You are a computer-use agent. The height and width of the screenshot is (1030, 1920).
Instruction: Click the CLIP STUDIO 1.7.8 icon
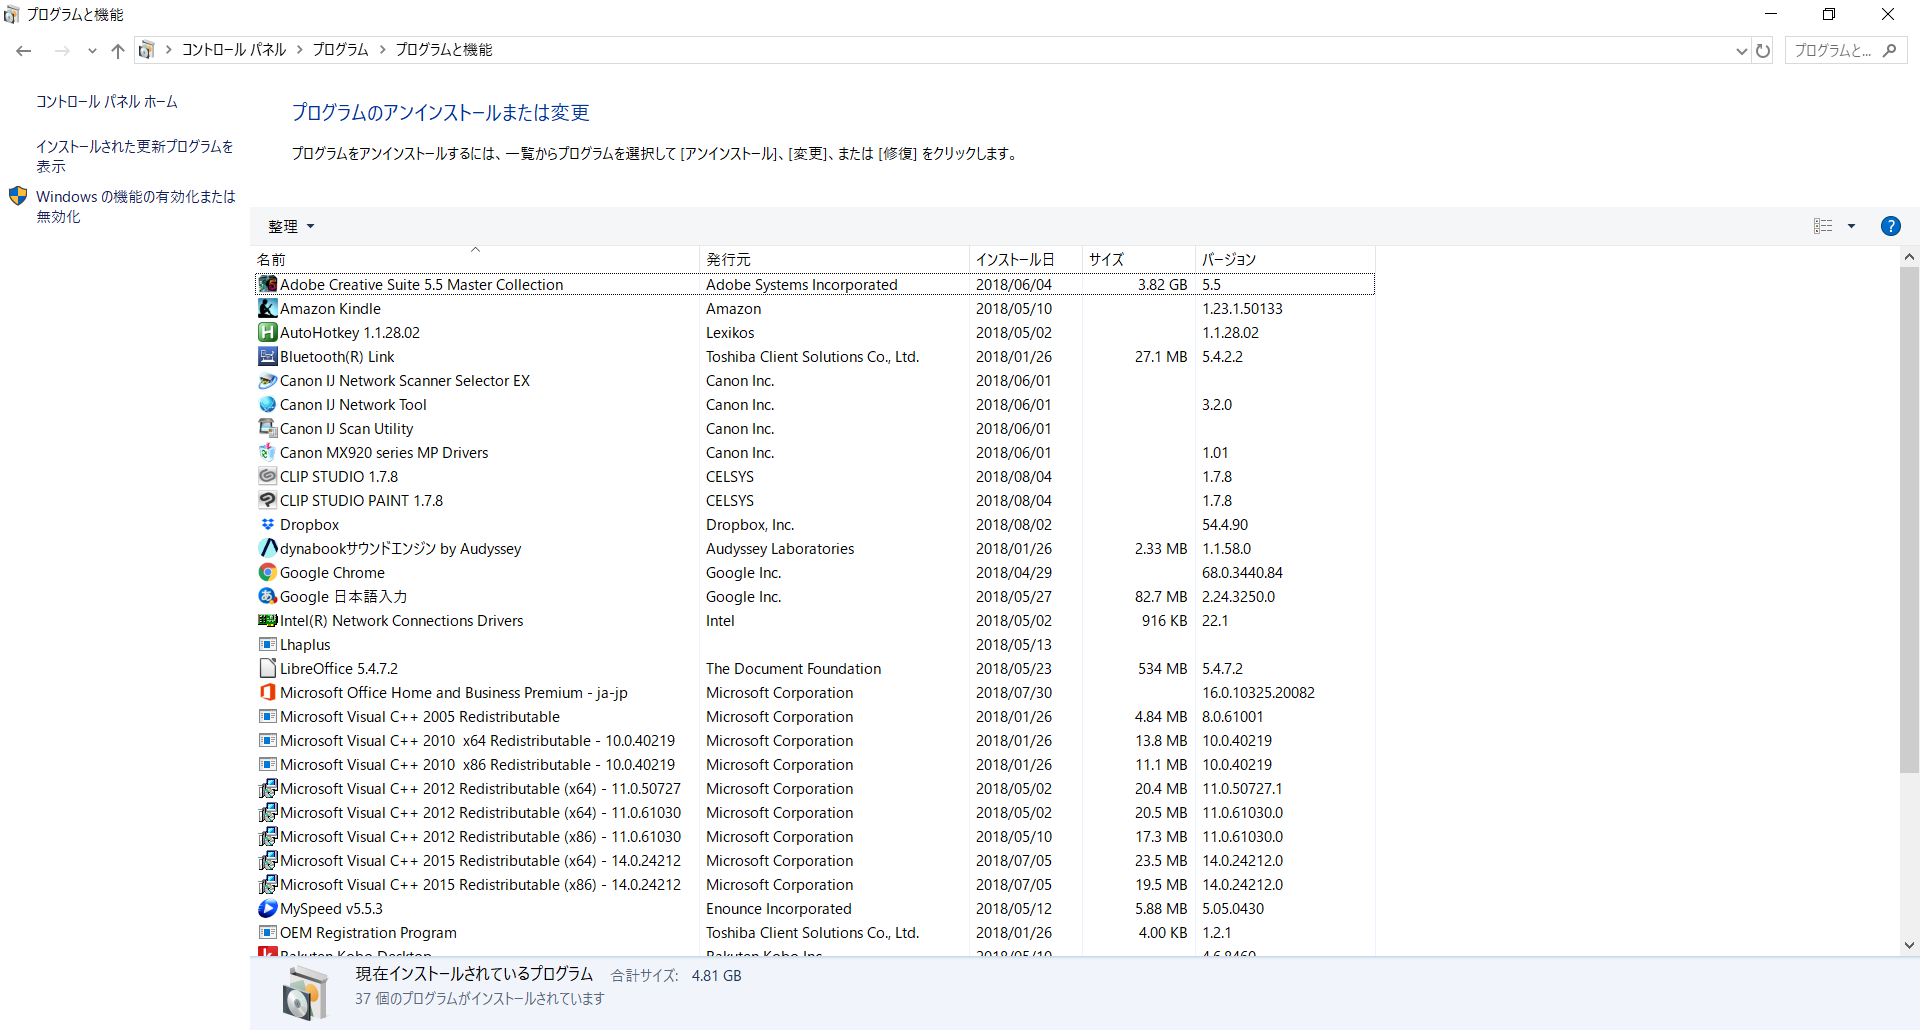pos(267,477)
